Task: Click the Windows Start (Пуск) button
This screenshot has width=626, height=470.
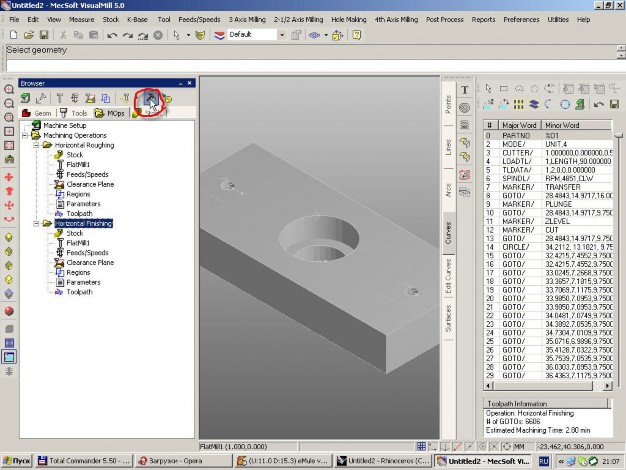Action: pos(17,461)
